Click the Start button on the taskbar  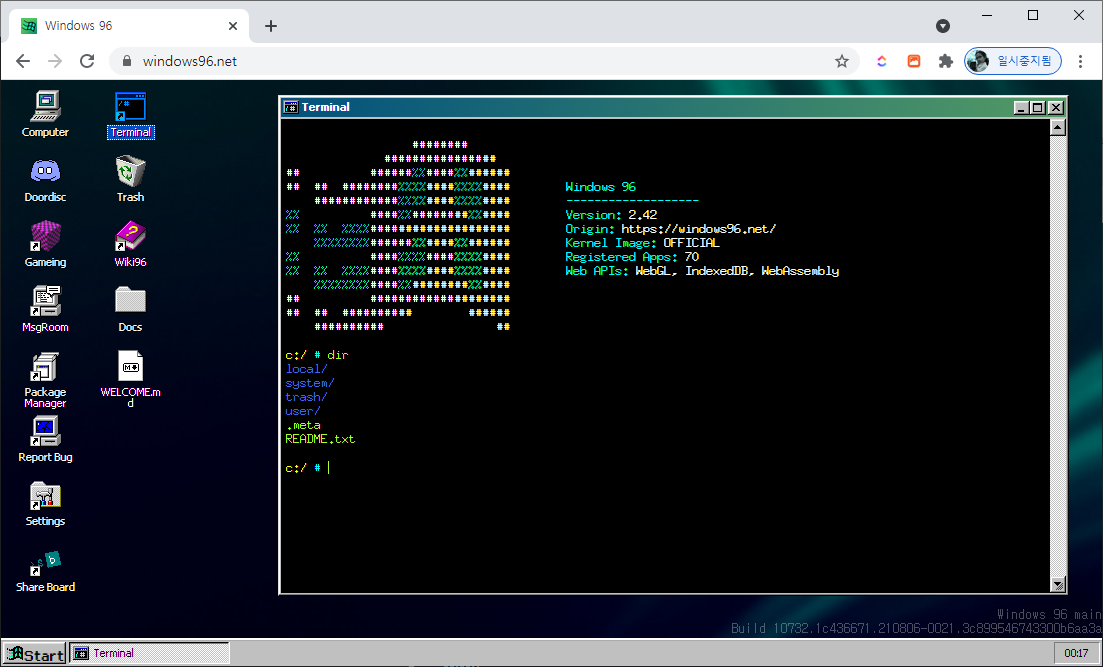tap(34, 654)
